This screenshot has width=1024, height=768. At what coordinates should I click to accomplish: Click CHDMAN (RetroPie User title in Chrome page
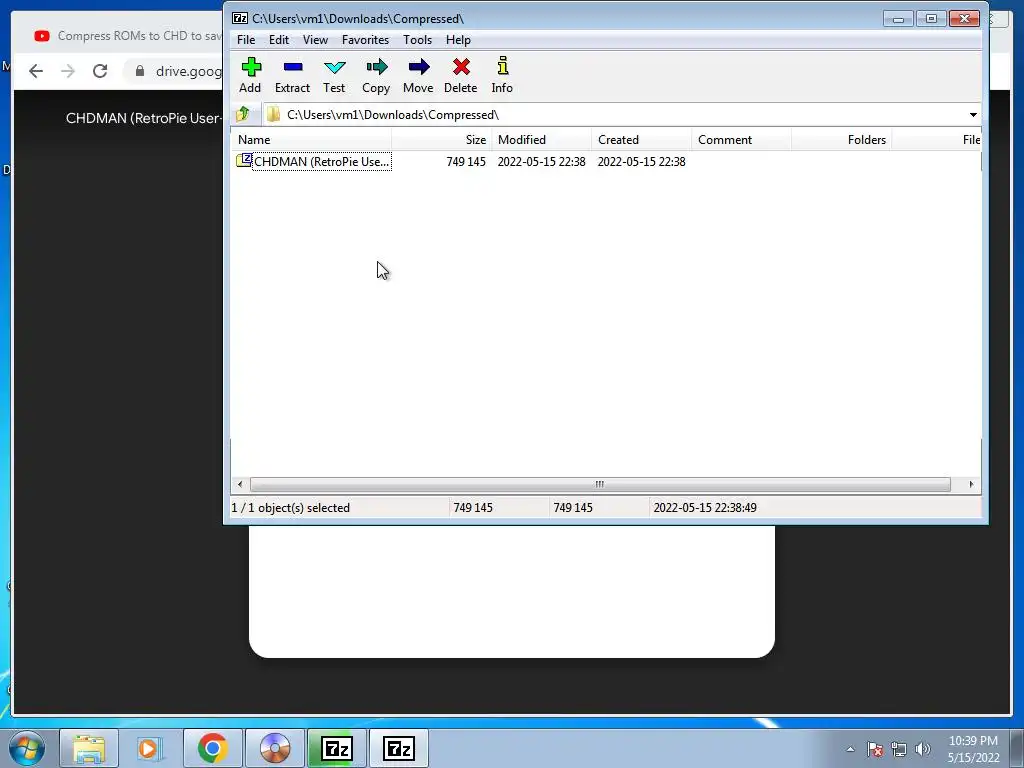tap(143, 118)
